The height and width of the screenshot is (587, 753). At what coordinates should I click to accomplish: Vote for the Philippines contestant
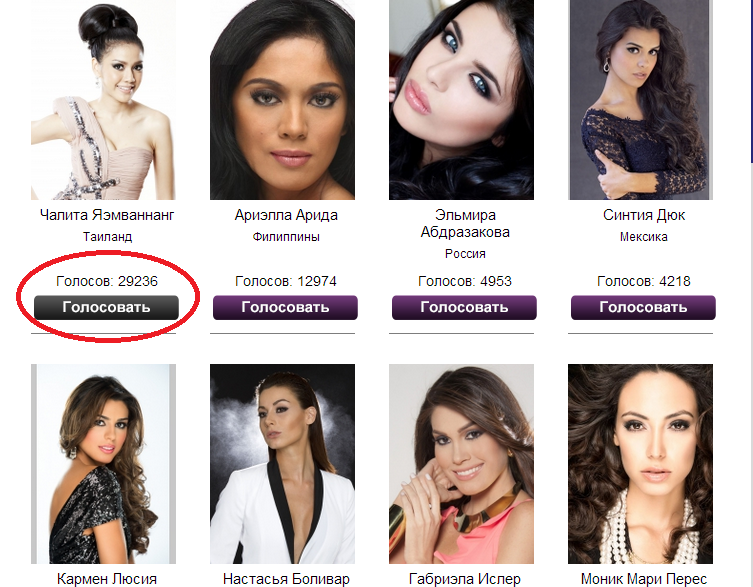(285, 307)
